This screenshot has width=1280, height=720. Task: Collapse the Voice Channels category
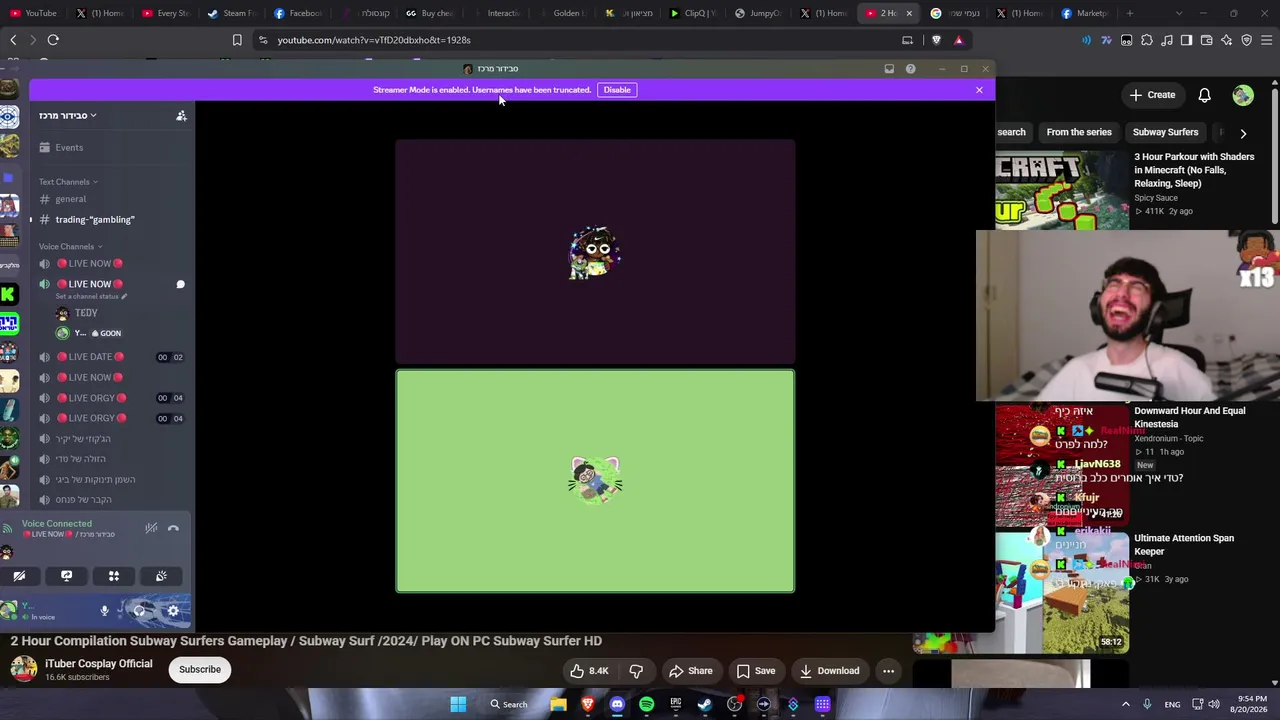pos(70,246)
